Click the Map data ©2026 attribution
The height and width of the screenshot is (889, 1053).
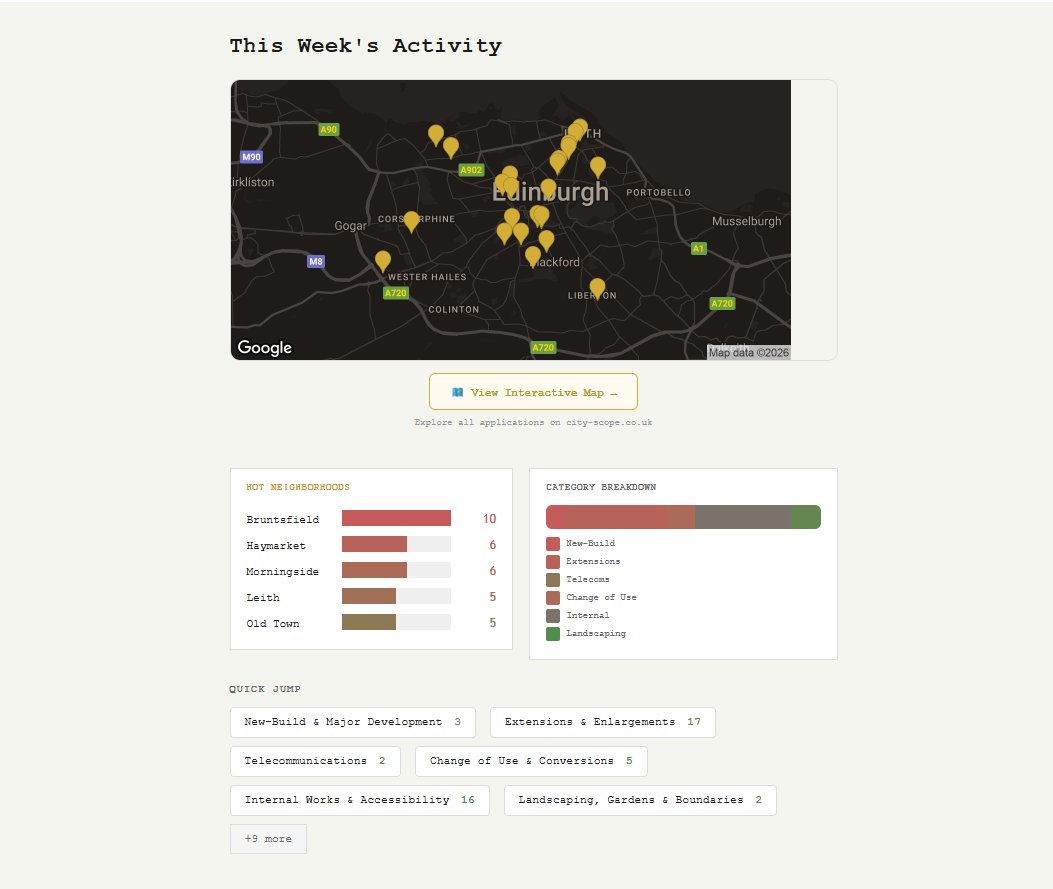tap(749, 353)
